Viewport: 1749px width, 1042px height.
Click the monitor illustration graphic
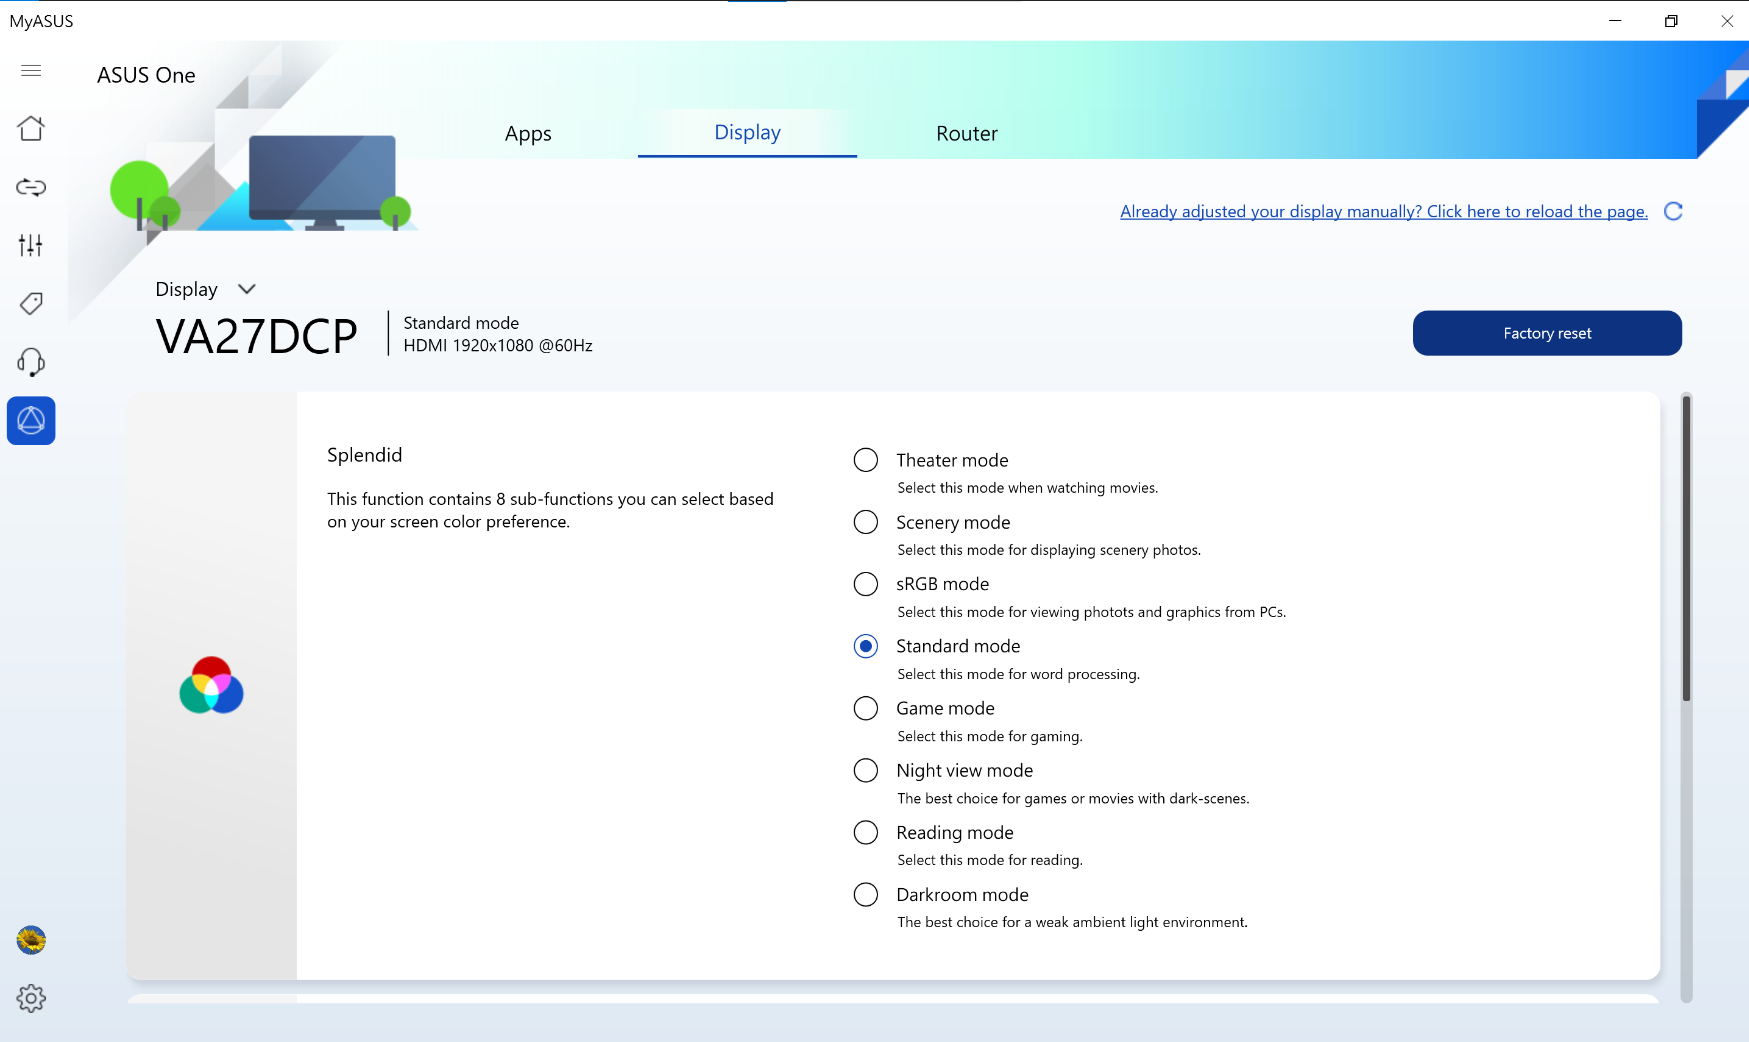[x=322, y=182]
